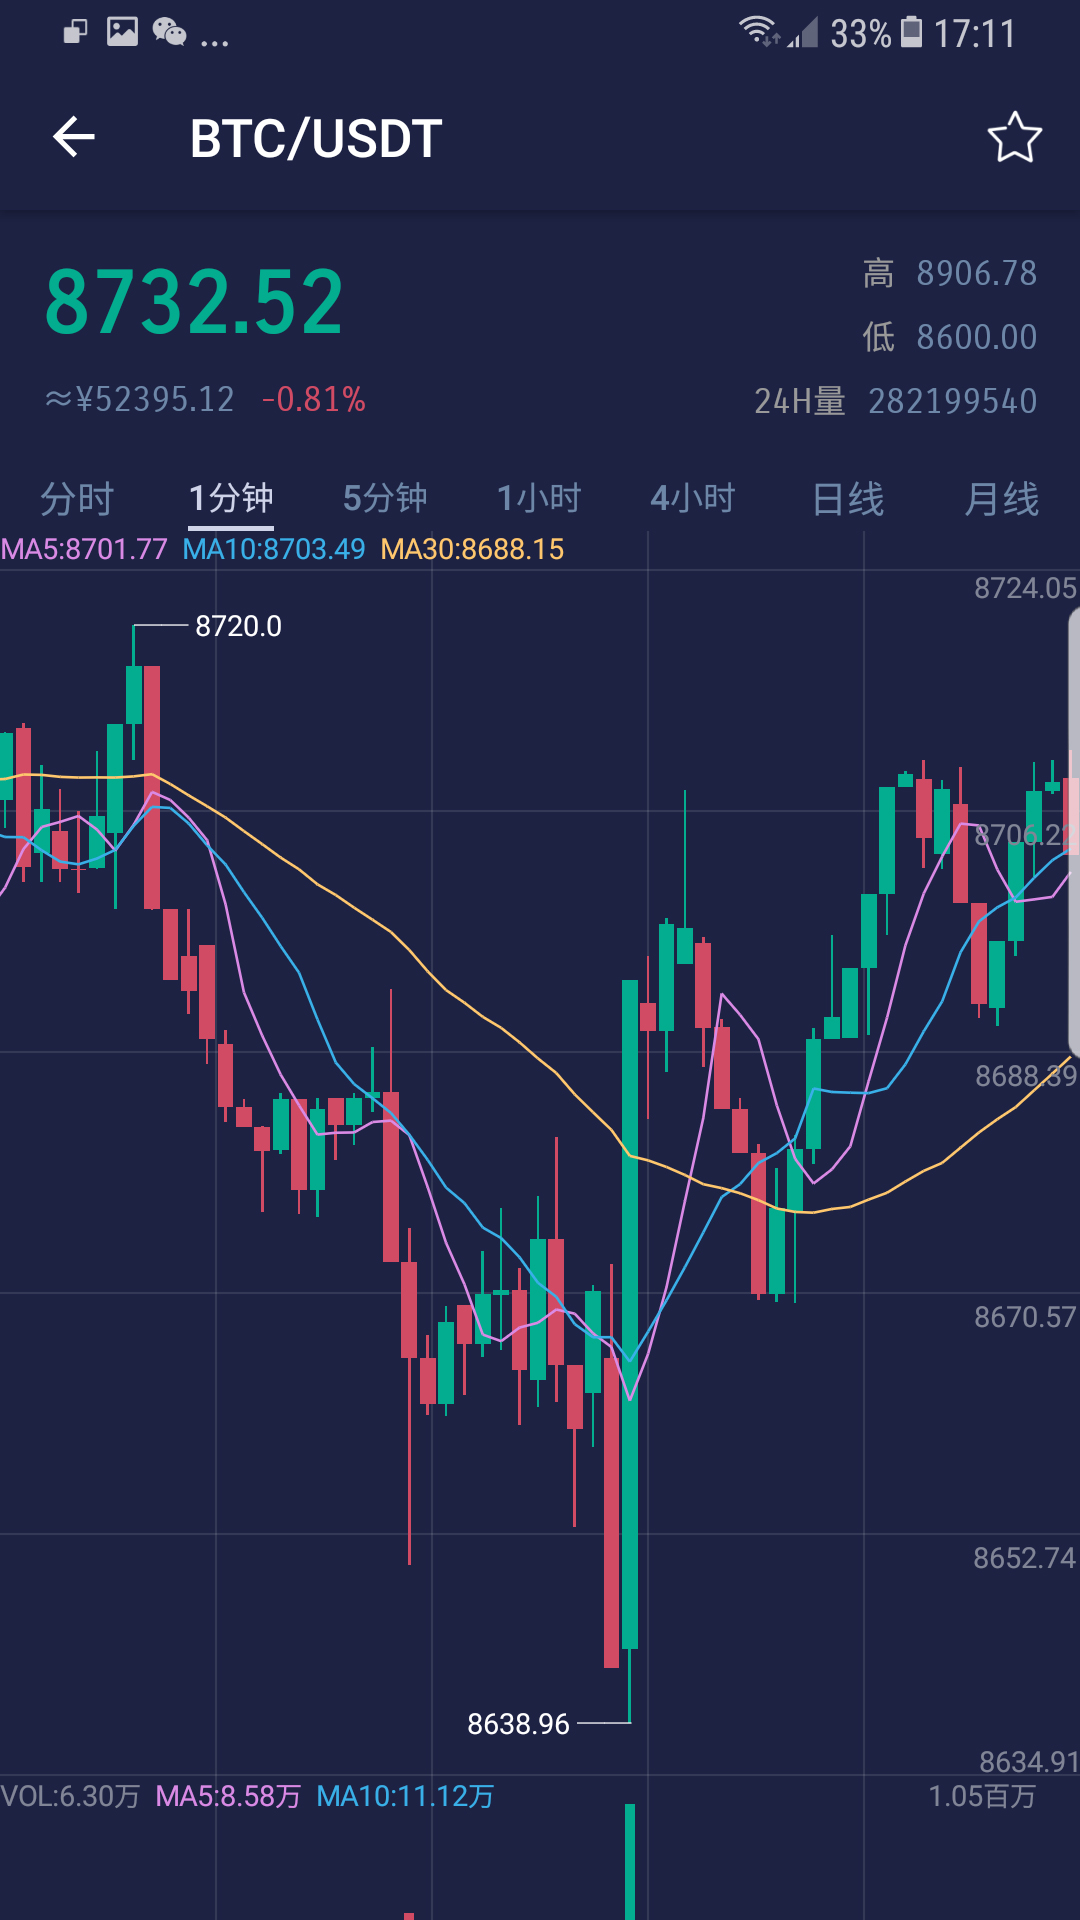Viewport: 1080px width, 1920px height.
Task: Toggle the favorite star for BTC/USDT
Action: click(x=1014, y=137)
